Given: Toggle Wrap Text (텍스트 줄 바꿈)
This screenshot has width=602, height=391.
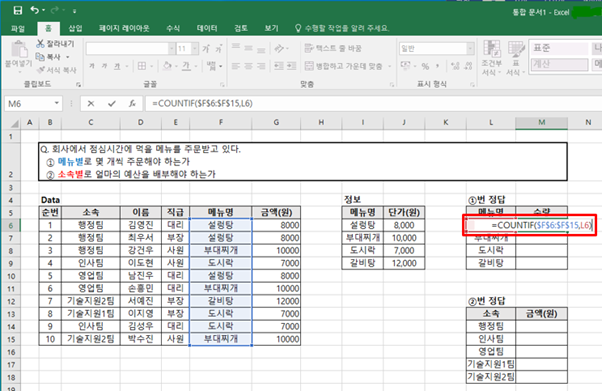Looking at the screenshot, I should [333, 48].
